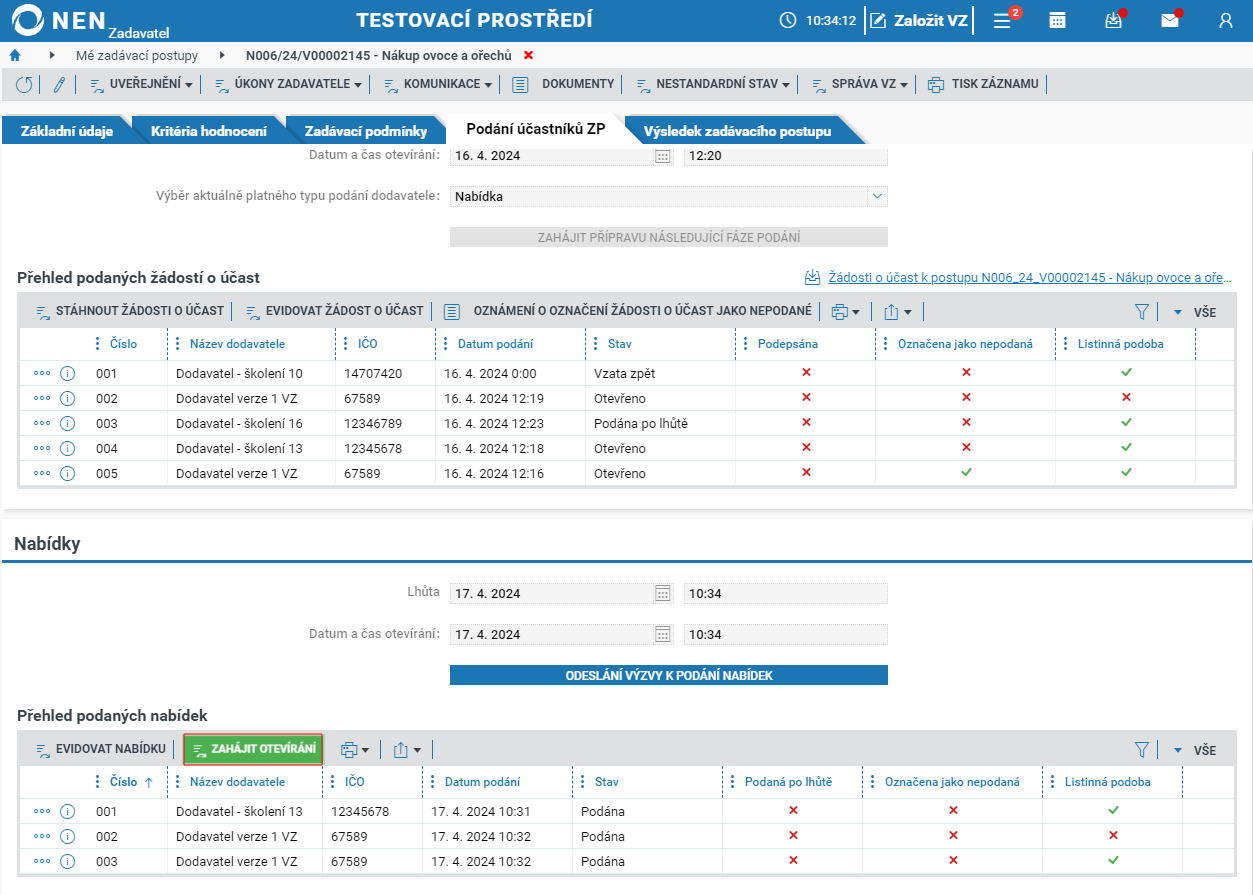Click the NEN Zadavatel logo

(88, 21)
